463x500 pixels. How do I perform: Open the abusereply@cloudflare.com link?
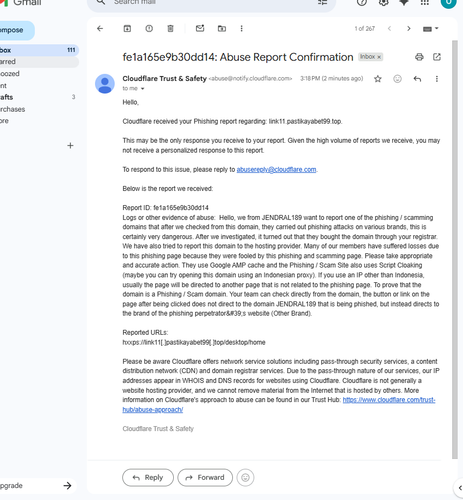tap(276, 170)
